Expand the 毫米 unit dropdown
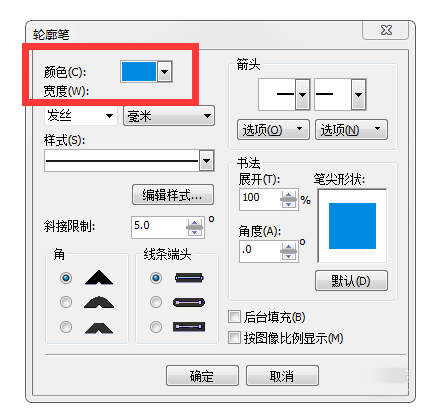 pyautogui.click(x=169, y=116)
